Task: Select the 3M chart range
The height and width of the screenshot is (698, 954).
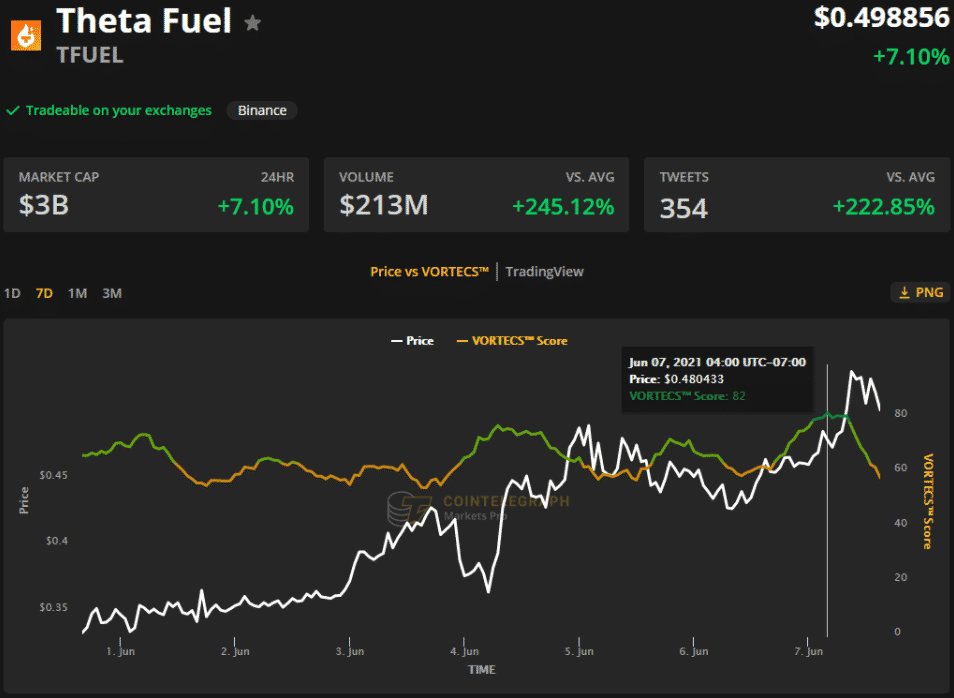Action: 111,293
